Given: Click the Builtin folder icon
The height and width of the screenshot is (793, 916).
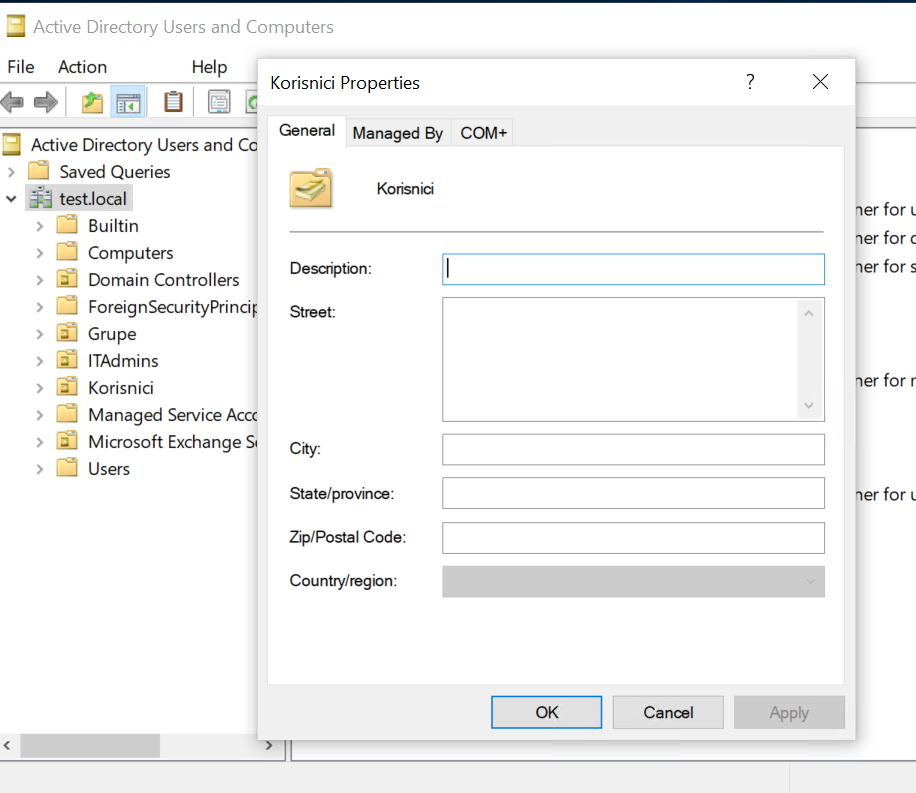Looking at the screenshot, I should (67, 225).
